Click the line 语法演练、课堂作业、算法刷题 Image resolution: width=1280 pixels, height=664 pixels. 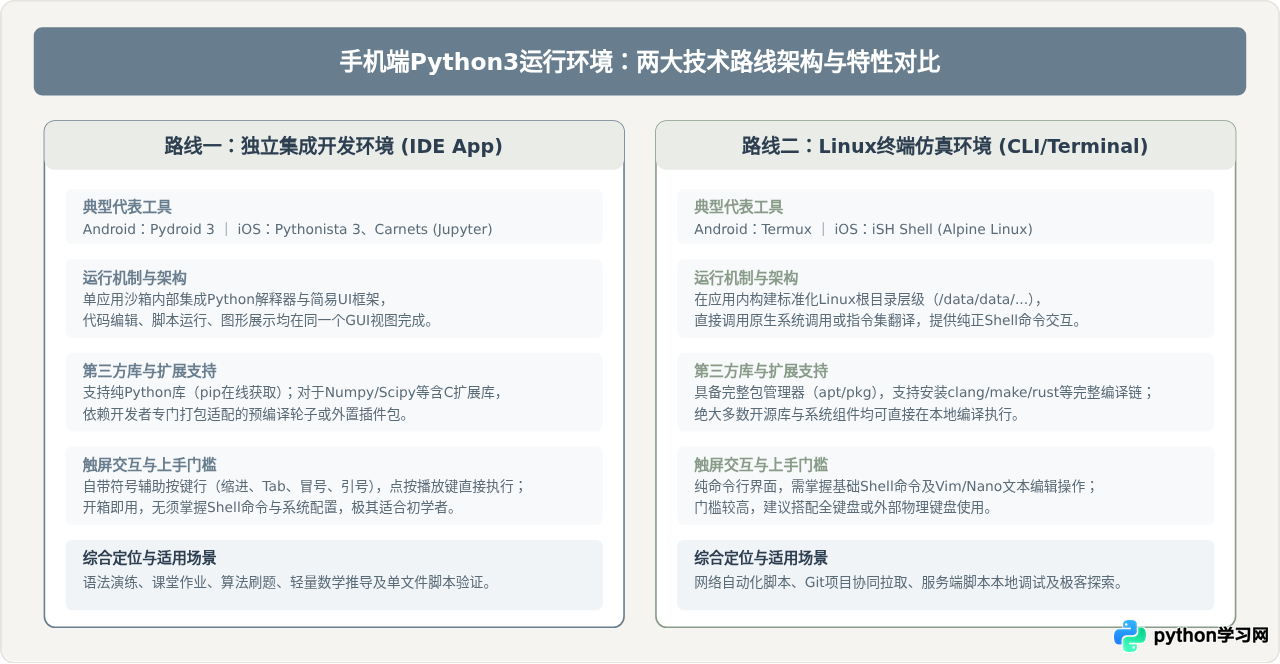click(288, 582)
